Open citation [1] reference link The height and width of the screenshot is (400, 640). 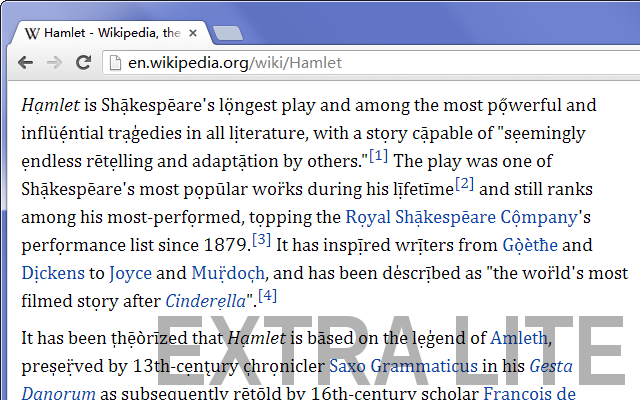click(x=378, y=156)
